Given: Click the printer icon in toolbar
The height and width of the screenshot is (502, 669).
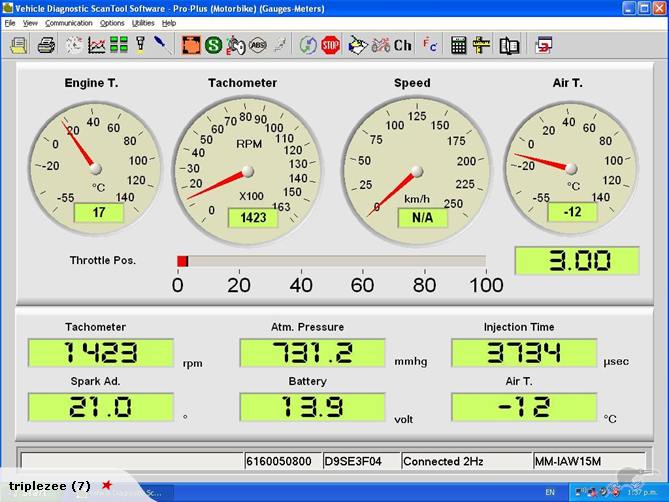Looking at the screenshot, I should [47, 45].
